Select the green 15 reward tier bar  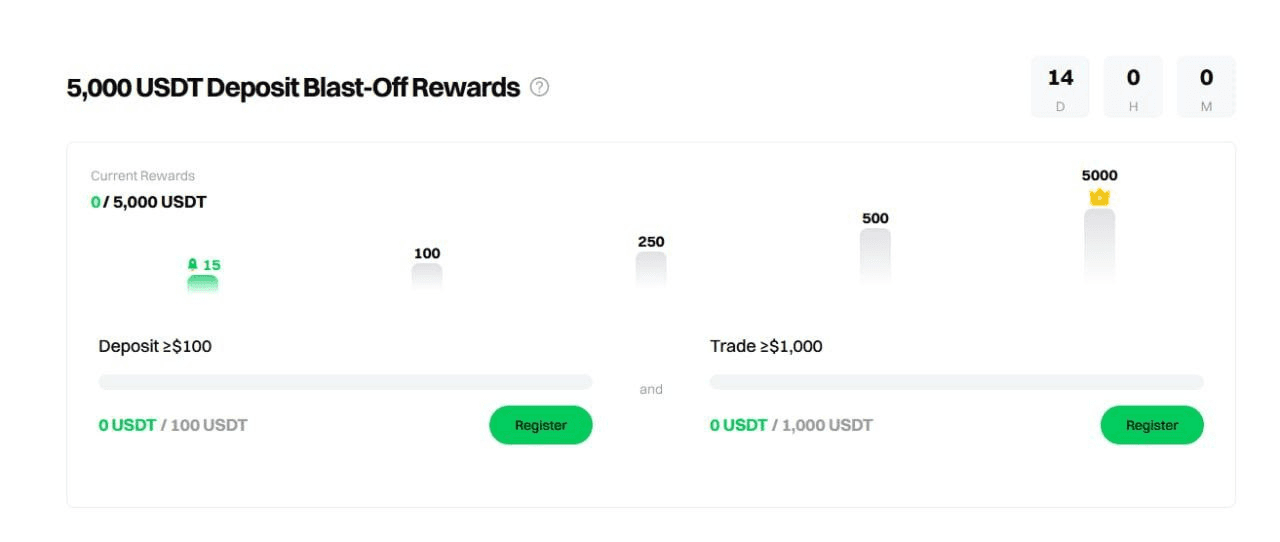[202, 283]
